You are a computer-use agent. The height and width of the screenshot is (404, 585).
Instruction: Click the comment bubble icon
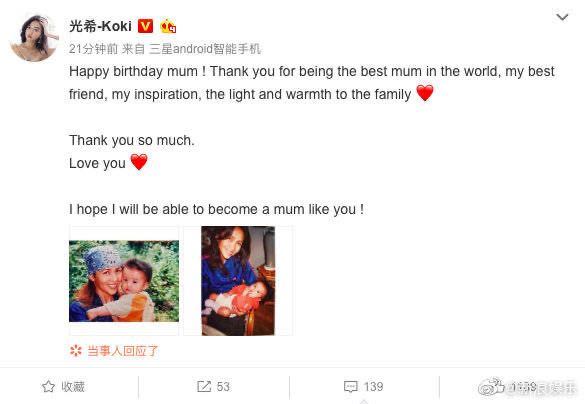click(351, 387)
